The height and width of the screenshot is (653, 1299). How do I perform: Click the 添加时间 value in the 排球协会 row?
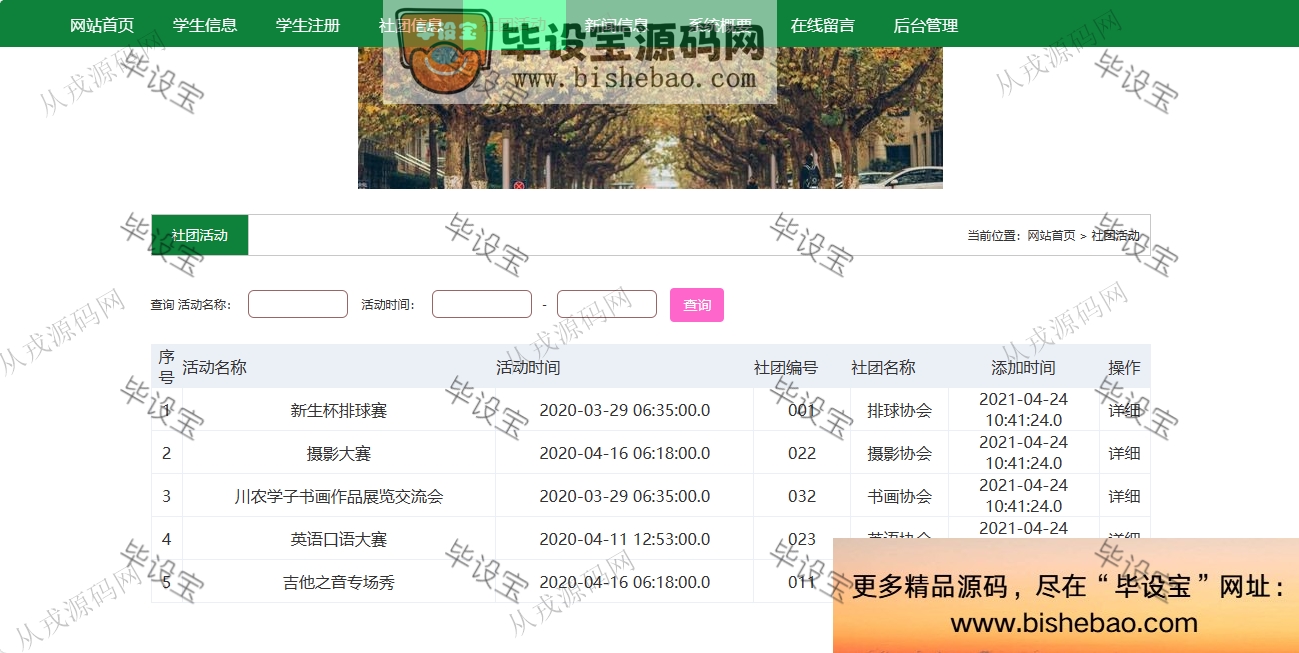(1024, 410)
